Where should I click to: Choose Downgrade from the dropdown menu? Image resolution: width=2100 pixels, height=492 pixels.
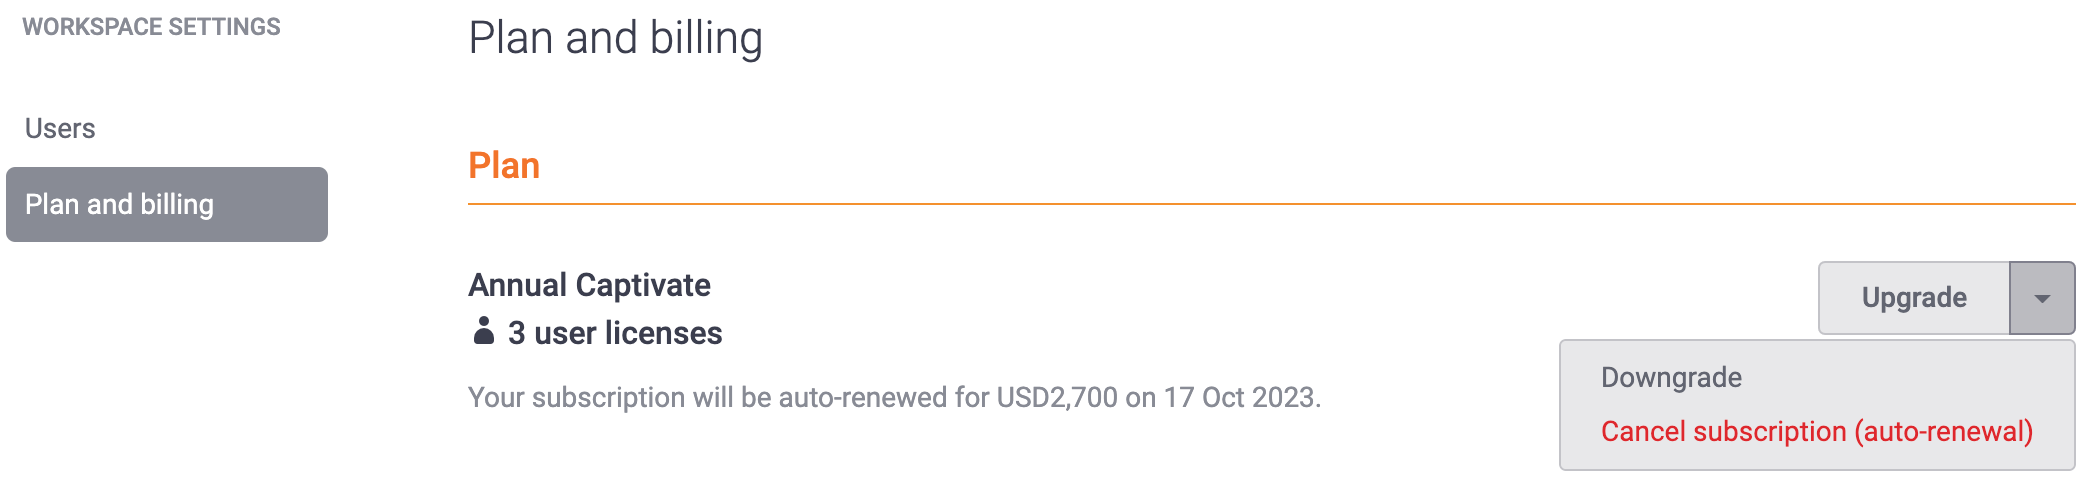click(1671, 377)
